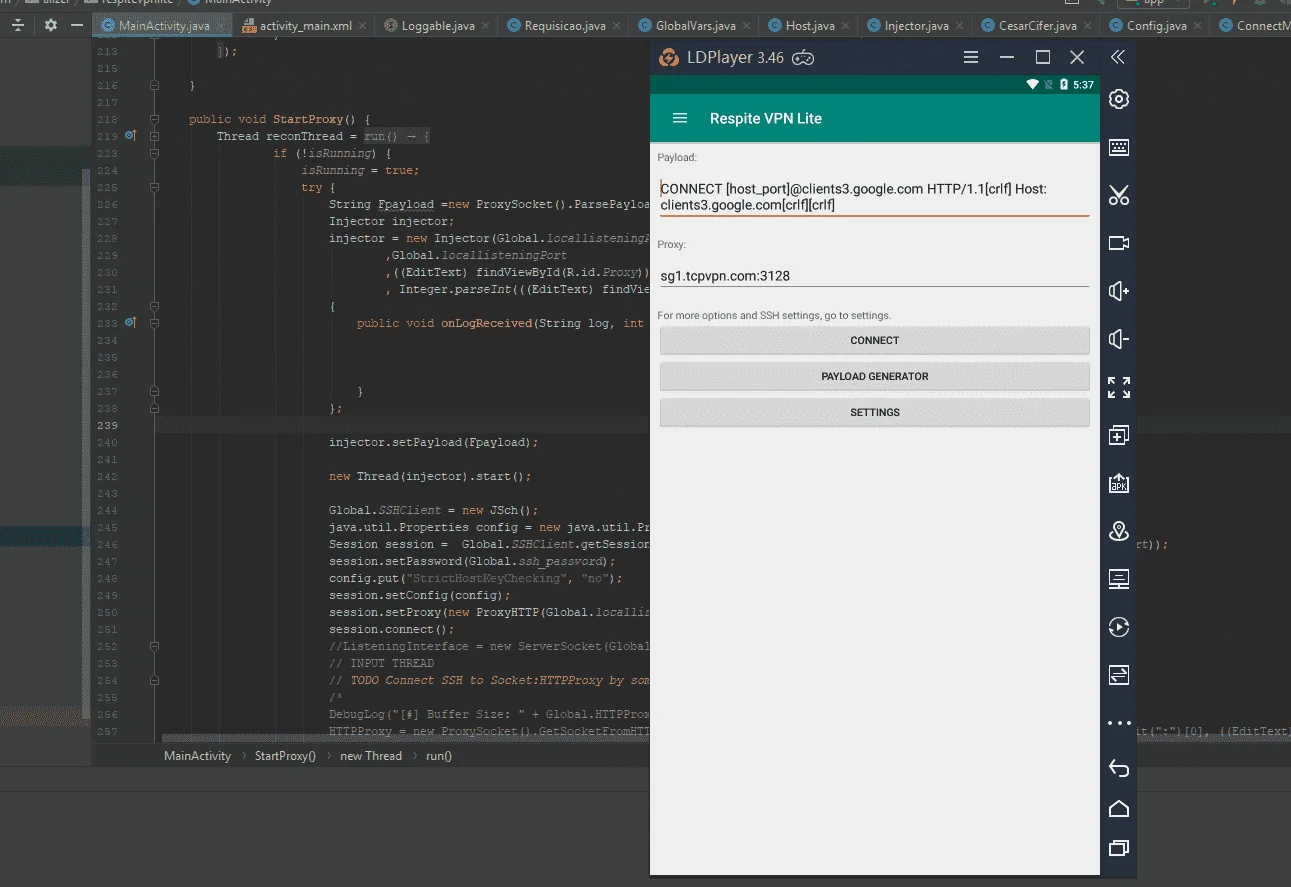
Task: Click the line injector.setPayload(Fpayload);
Action: (x=433, y=442)
